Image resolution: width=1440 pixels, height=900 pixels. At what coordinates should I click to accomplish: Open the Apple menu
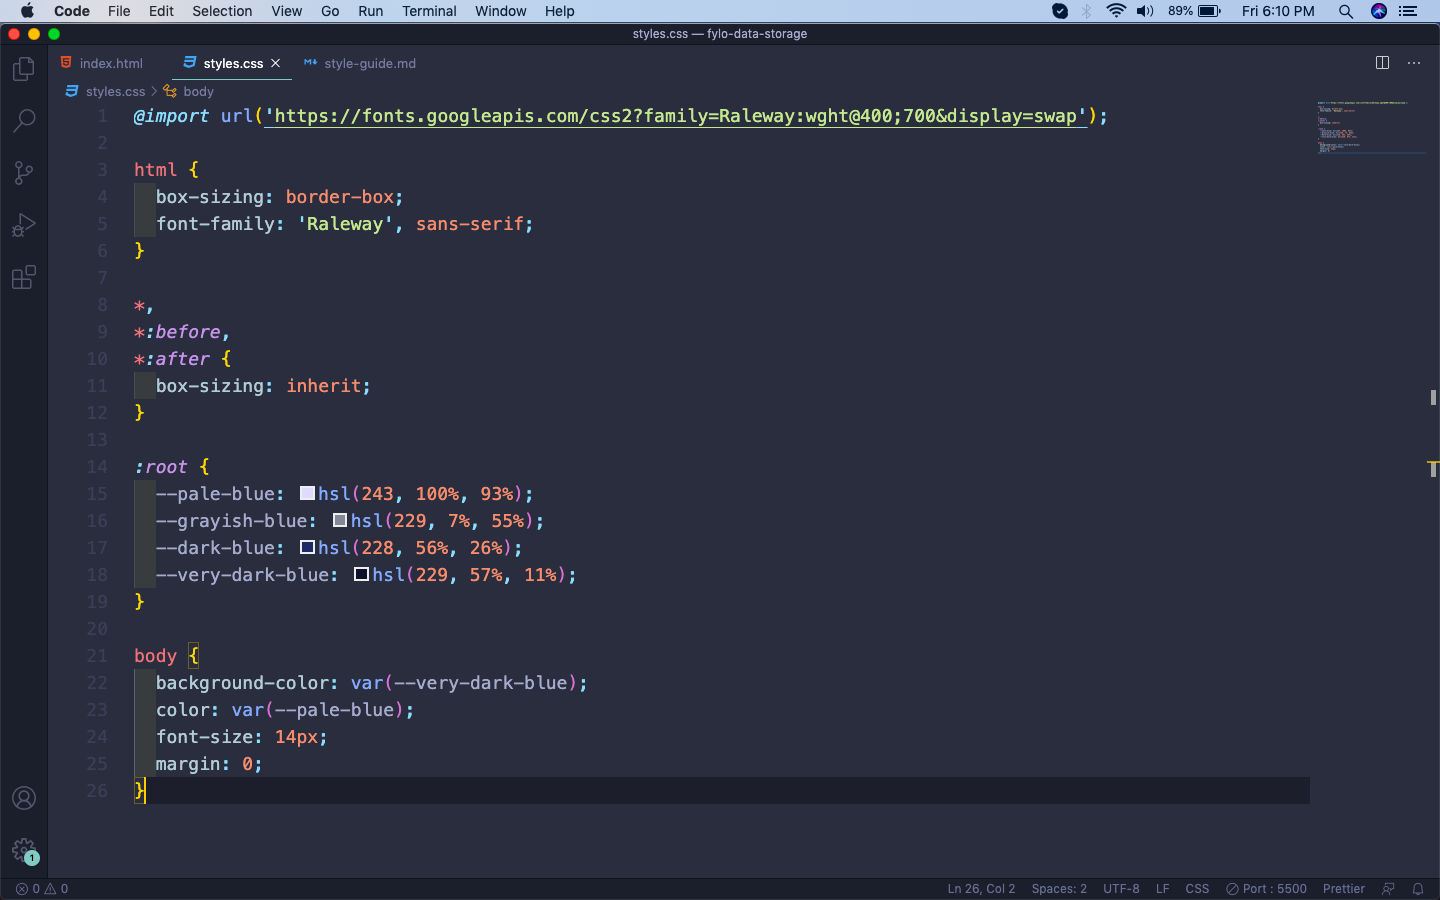tap(27, 11)
